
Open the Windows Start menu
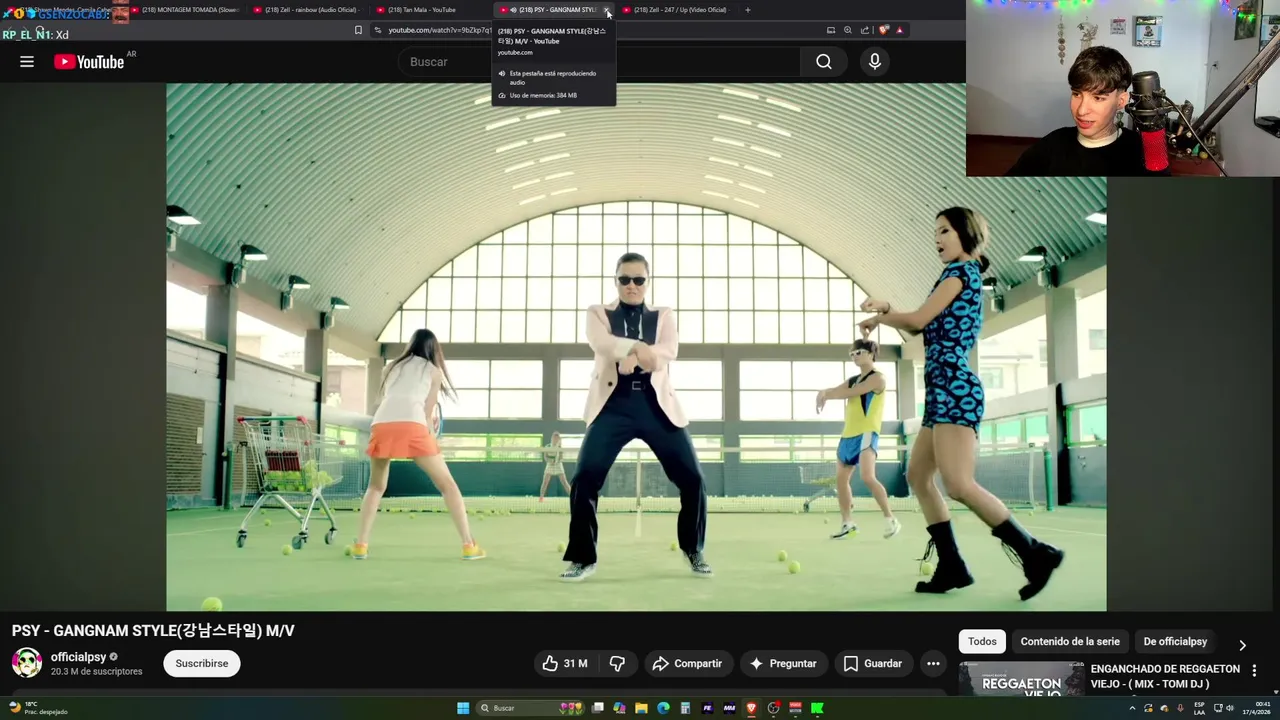[x=463, y=708]
